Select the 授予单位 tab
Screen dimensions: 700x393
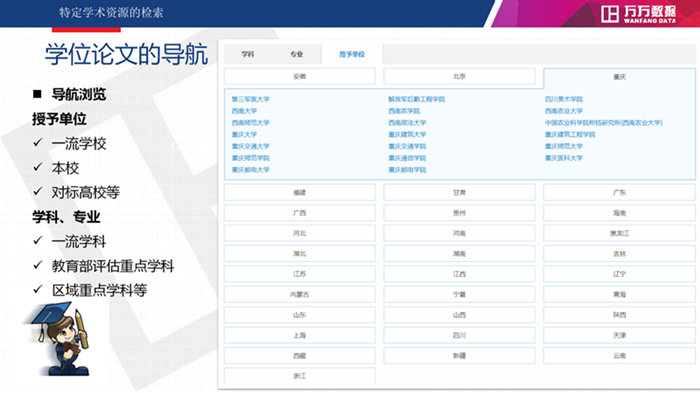tap(352, 54)
